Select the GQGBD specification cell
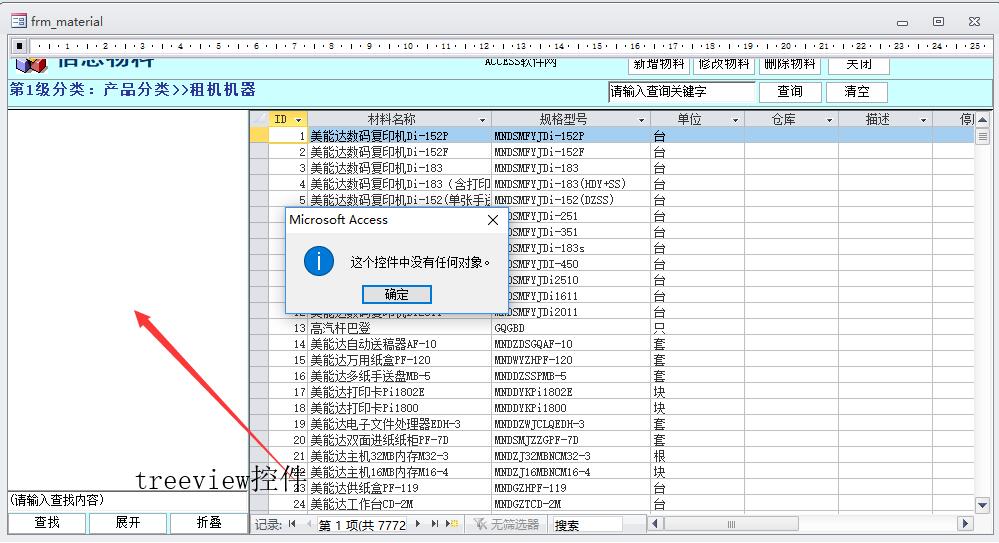The width and height of the screenshot is (999, 543). pyautogui.click(x=571, y=328)
